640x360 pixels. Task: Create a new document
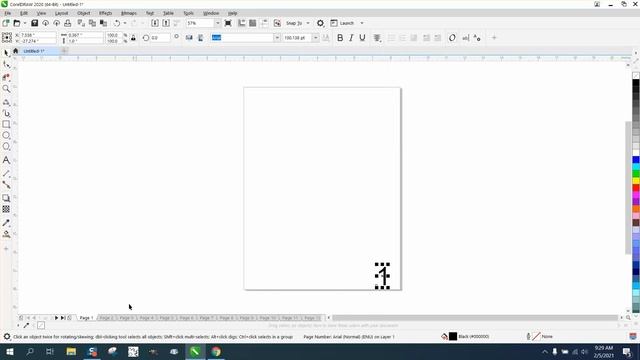[x=6, y=23]
